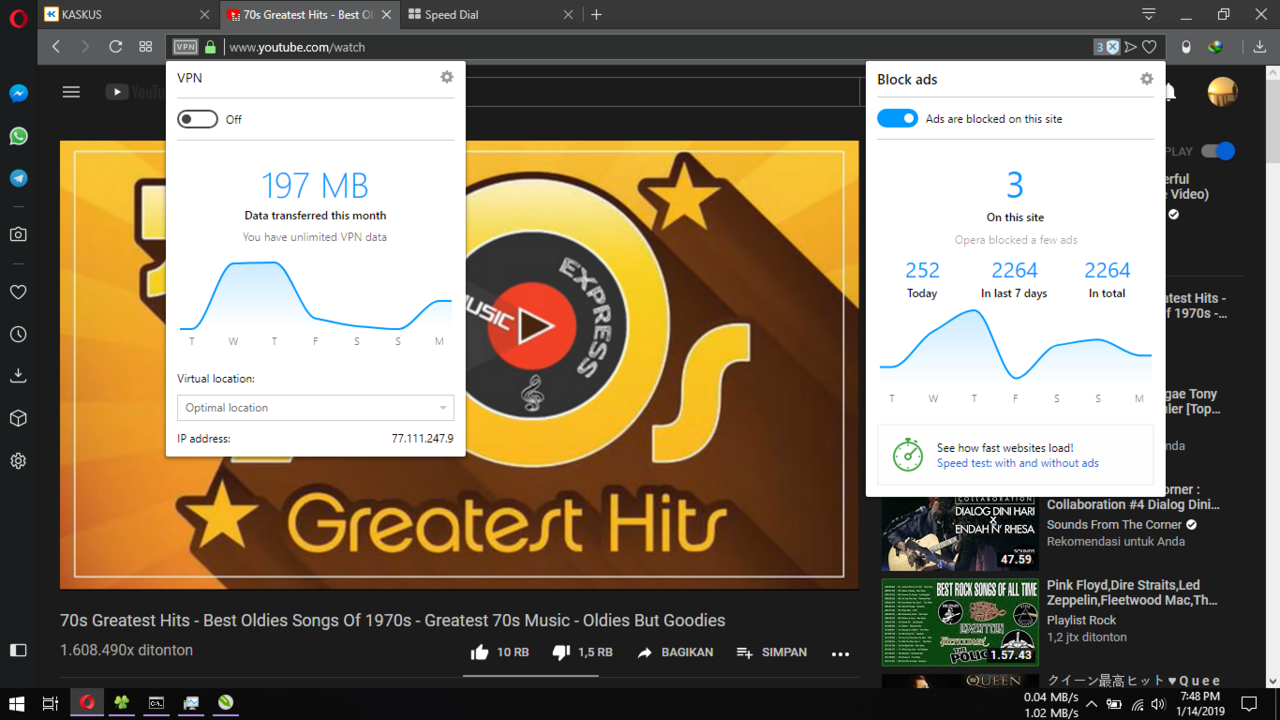Open WhatsApp in the Opera sidebar

point(18,136)
